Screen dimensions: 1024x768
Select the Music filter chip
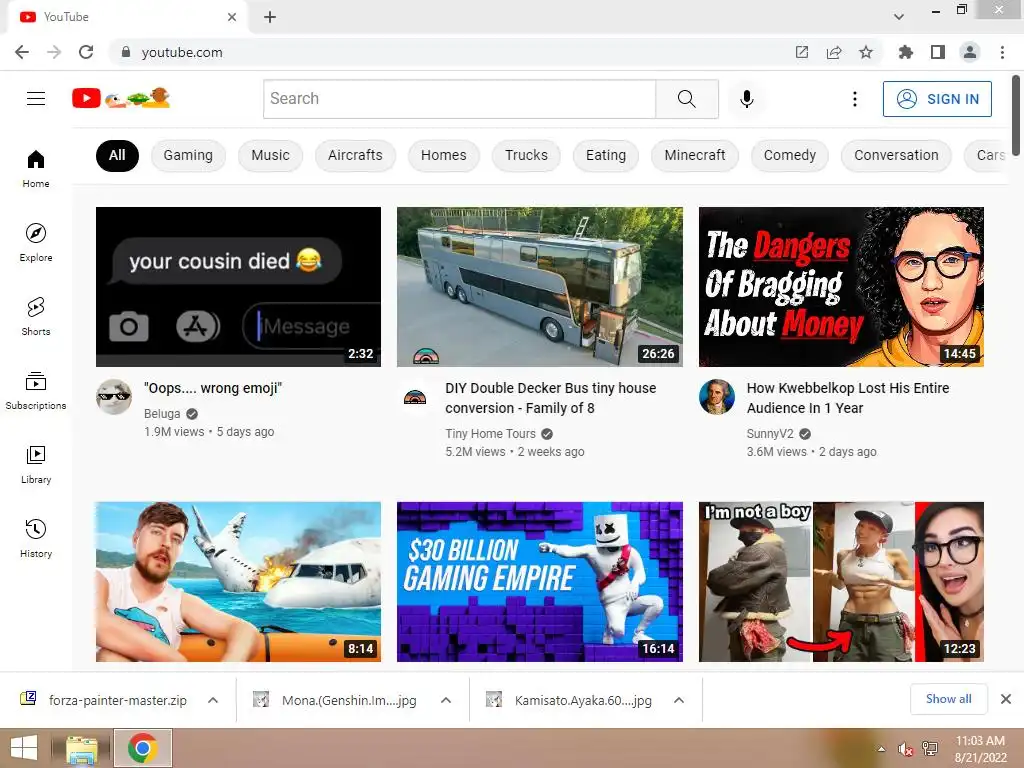click(270, 155)
